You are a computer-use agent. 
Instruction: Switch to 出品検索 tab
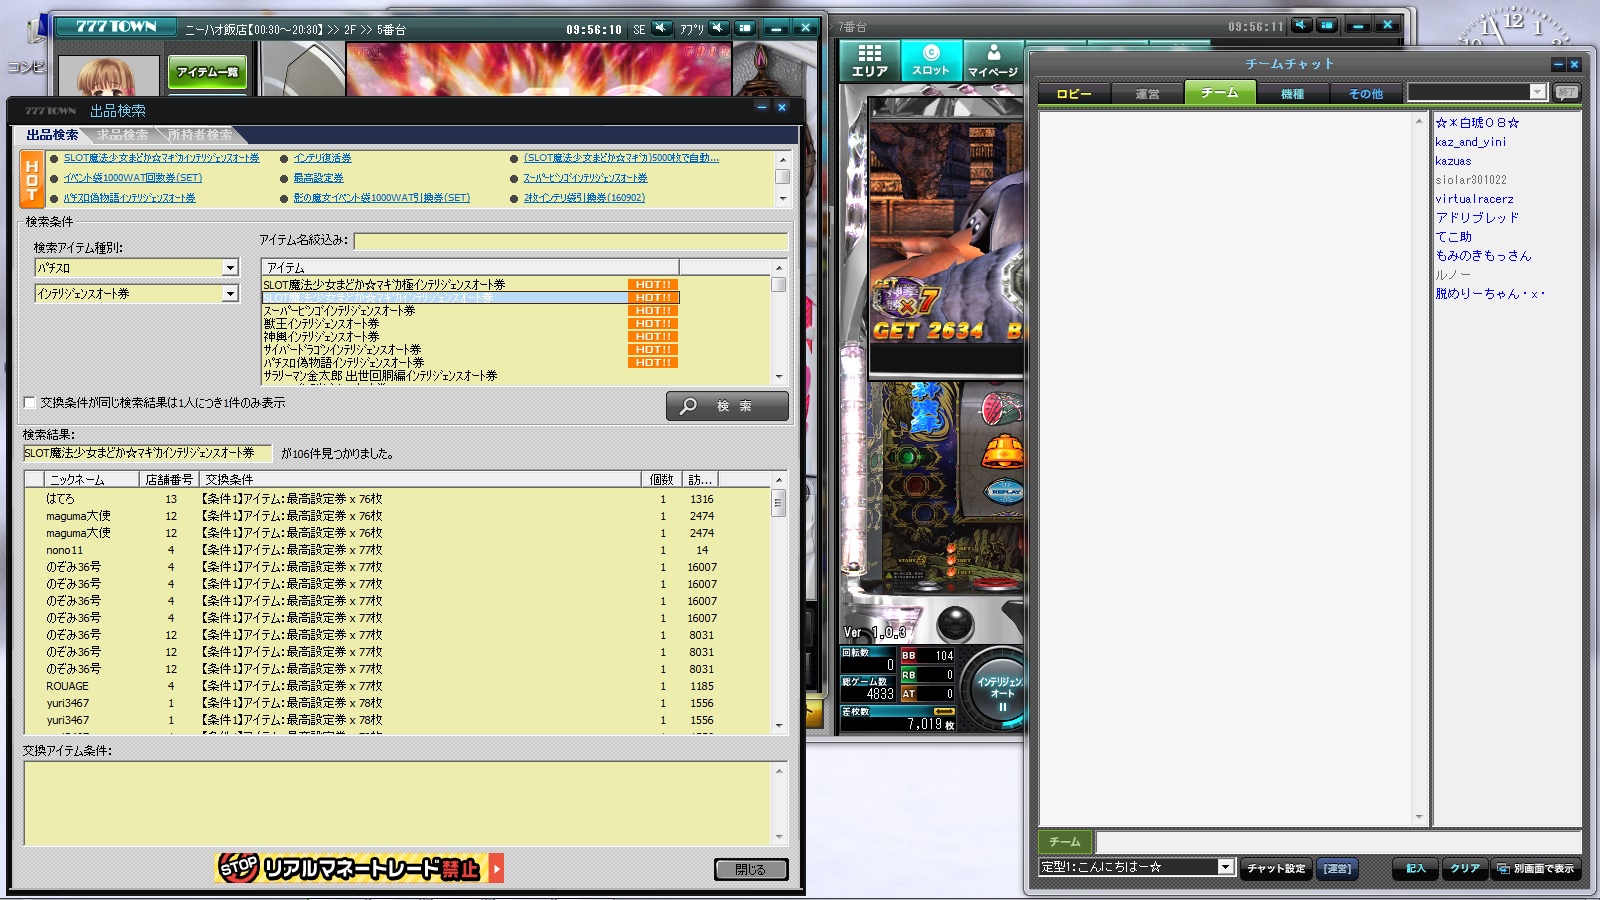coord(52,135)
